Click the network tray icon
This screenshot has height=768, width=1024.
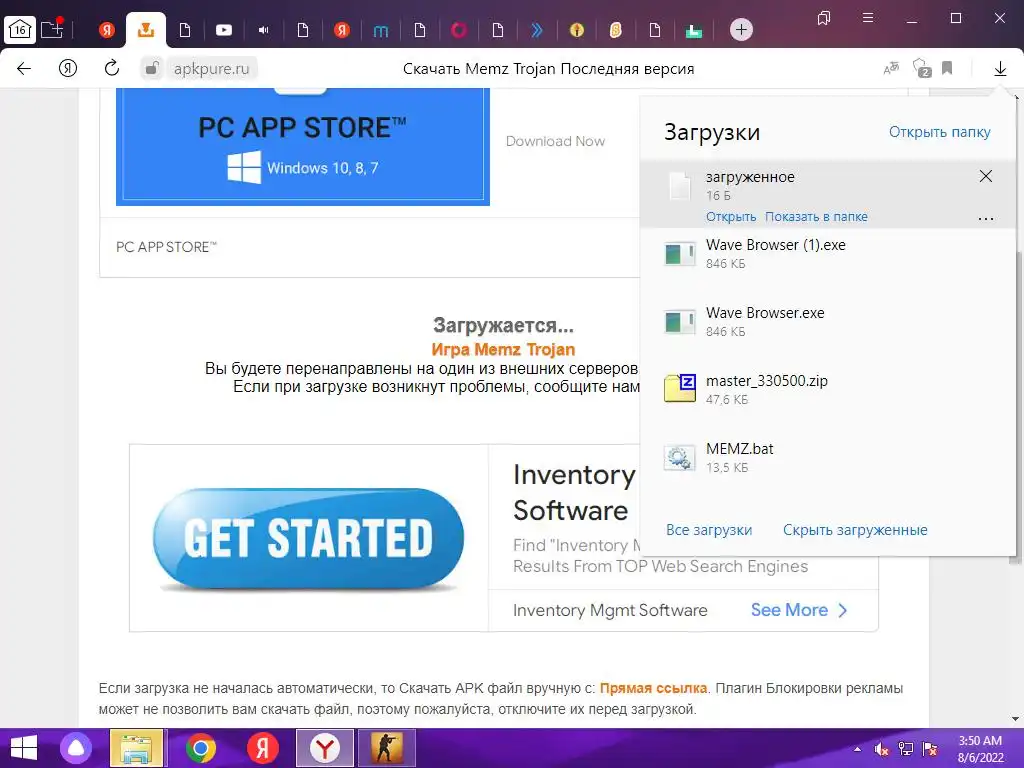[906, 749]
